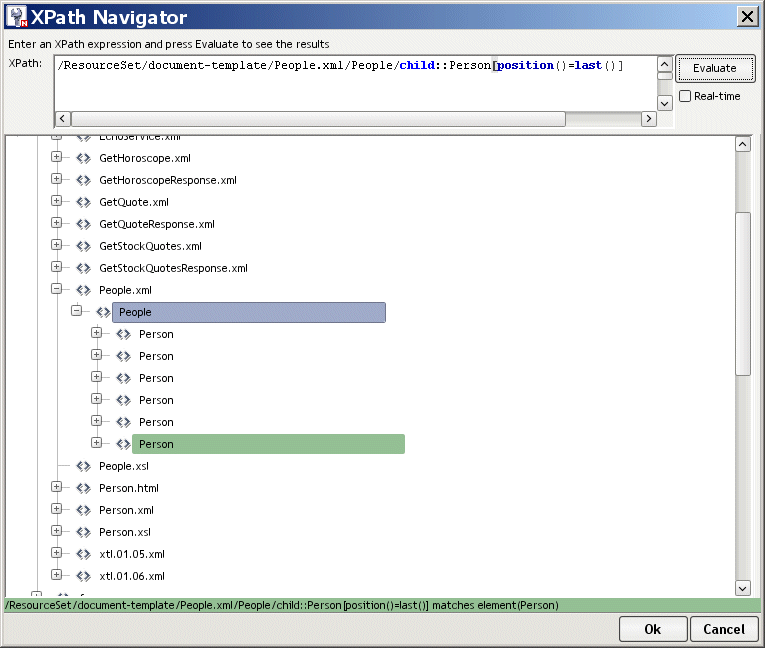Collapse the People element node
The width and height of the screenshot is (765, 648).
coord(77,310)
